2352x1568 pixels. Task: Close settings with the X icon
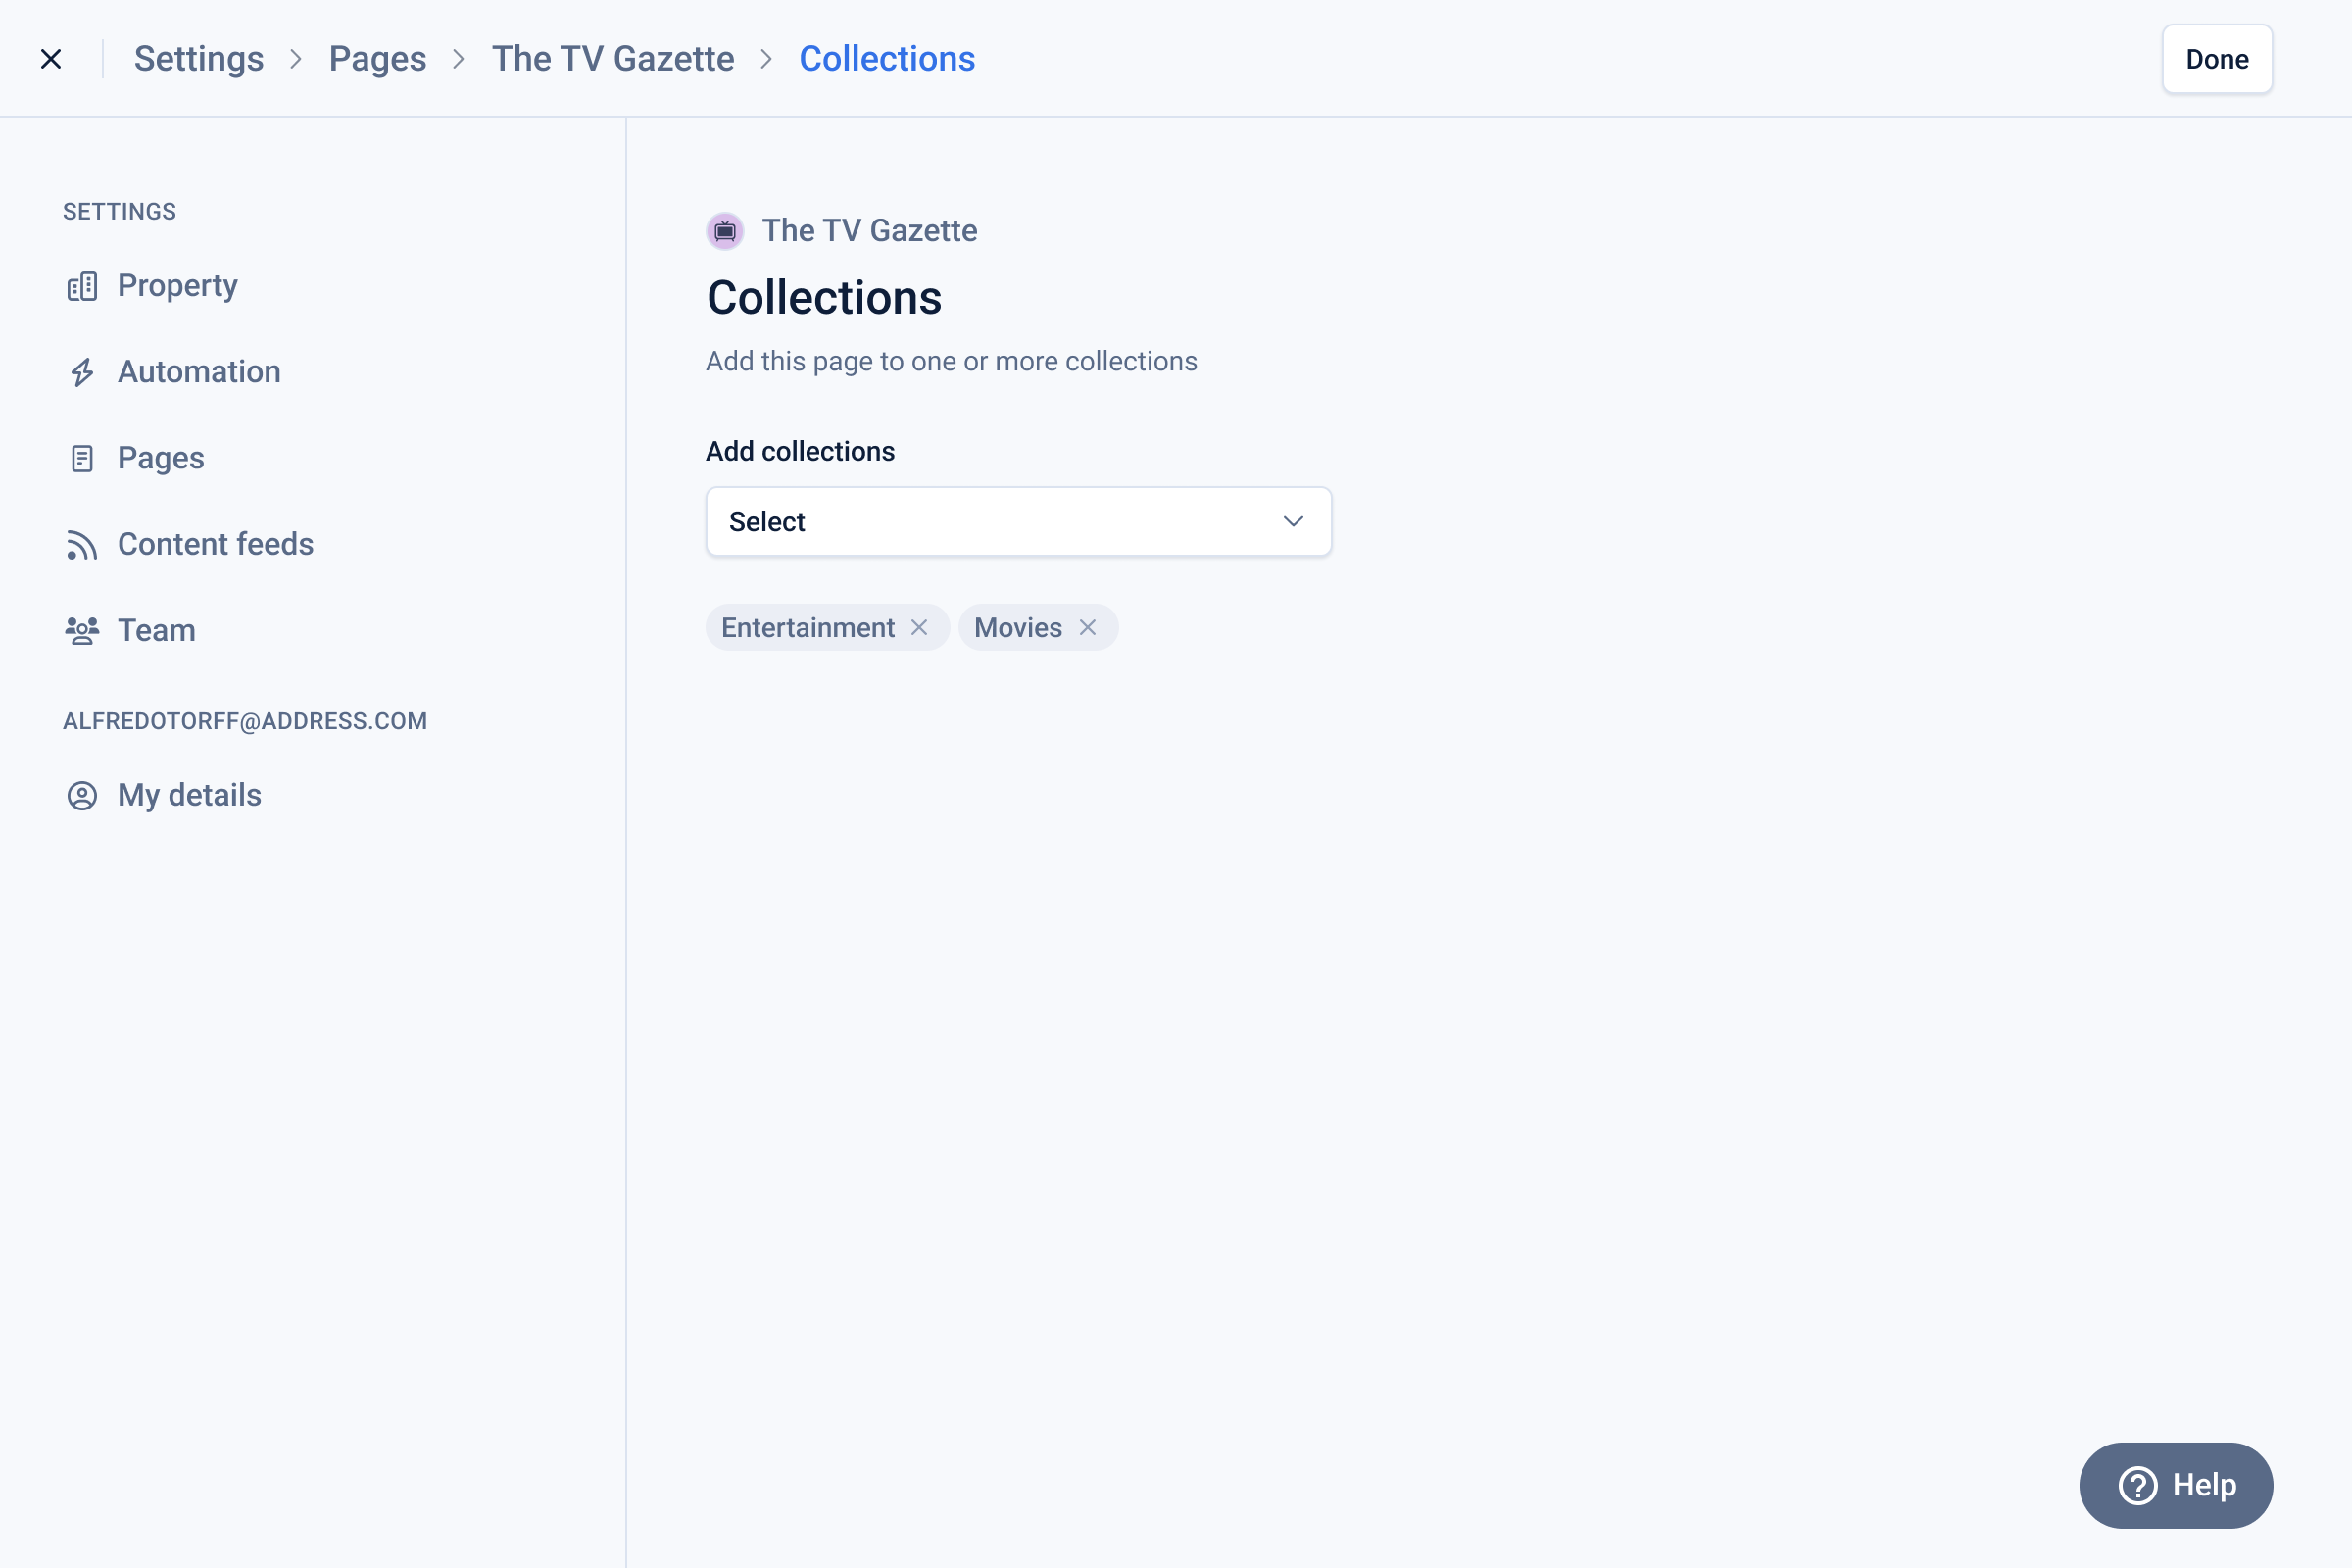tap(51, 59)
